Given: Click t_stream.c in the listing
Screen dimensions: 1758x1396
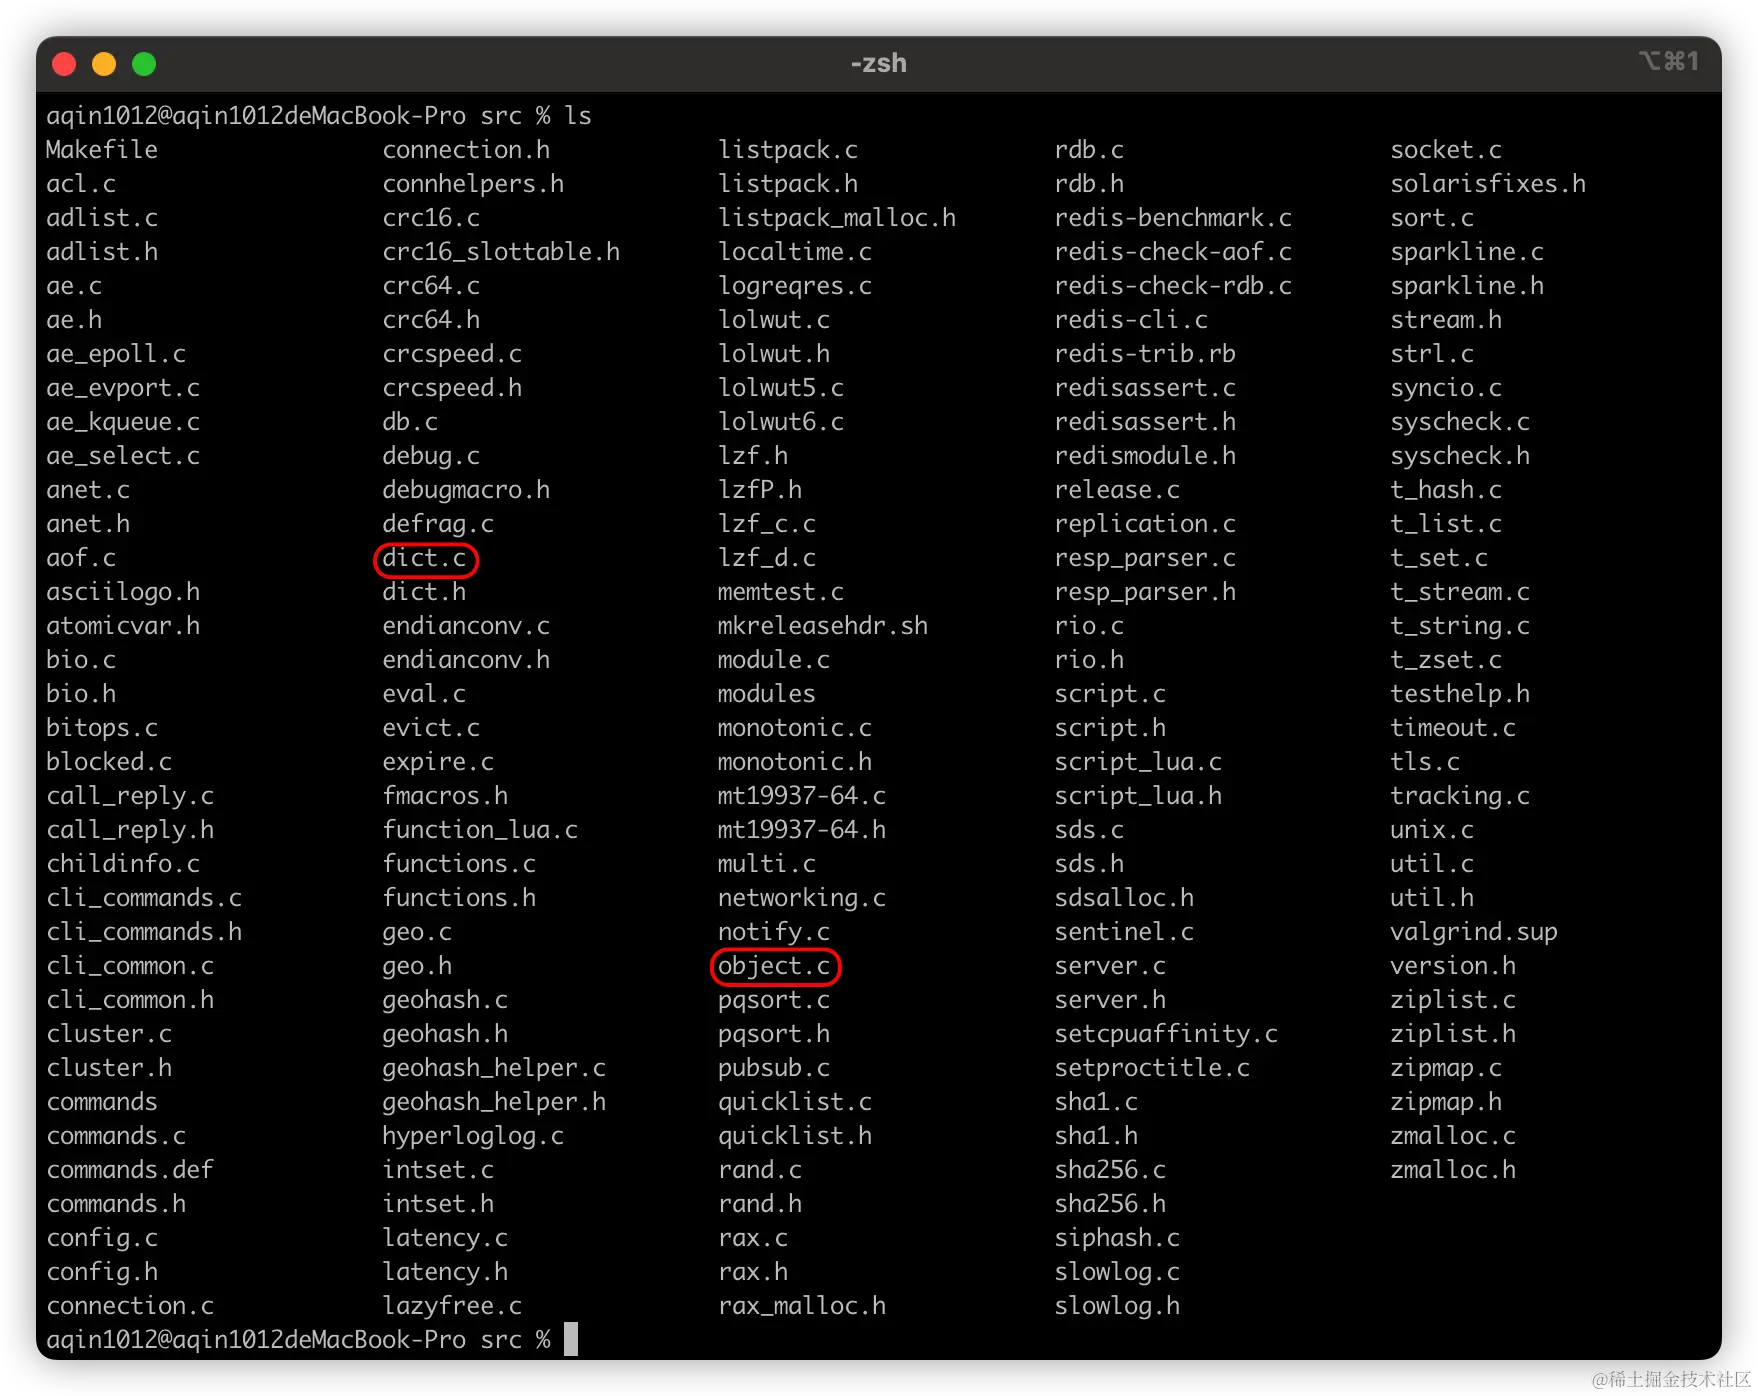Looking at the screenshot, I should click(x=1460, y=592).
